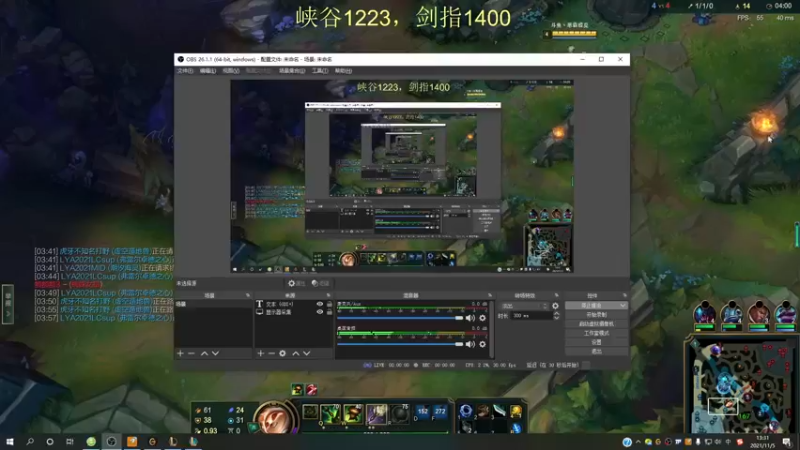800x450 pixels.
Task: Open Task View on taskbar
Action: pyautogui.click(x=70, y=442)
